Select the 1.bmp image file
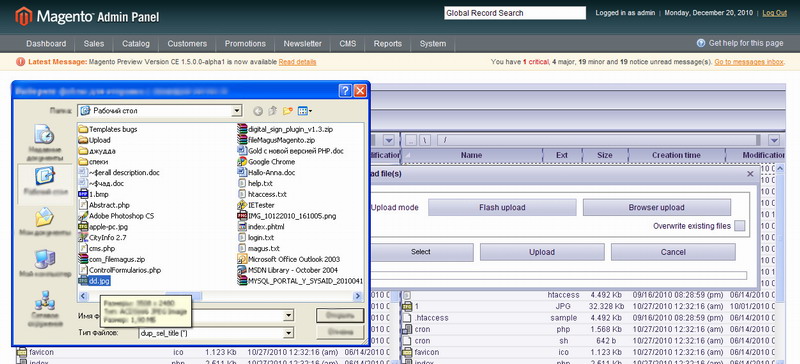The width and height of the screenshot is (800, 364). pos(93,194)
